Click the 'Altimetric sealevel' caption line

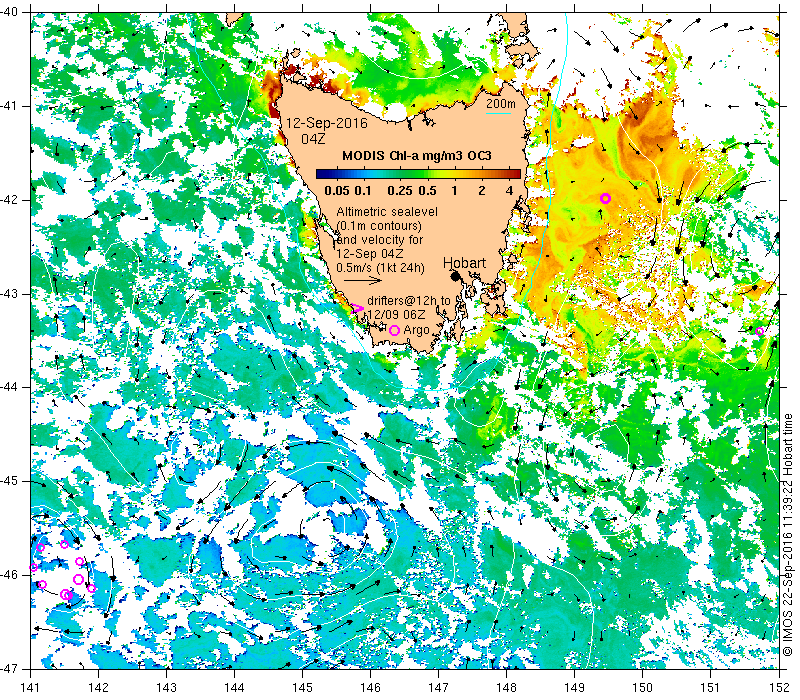tap(387, 212)
